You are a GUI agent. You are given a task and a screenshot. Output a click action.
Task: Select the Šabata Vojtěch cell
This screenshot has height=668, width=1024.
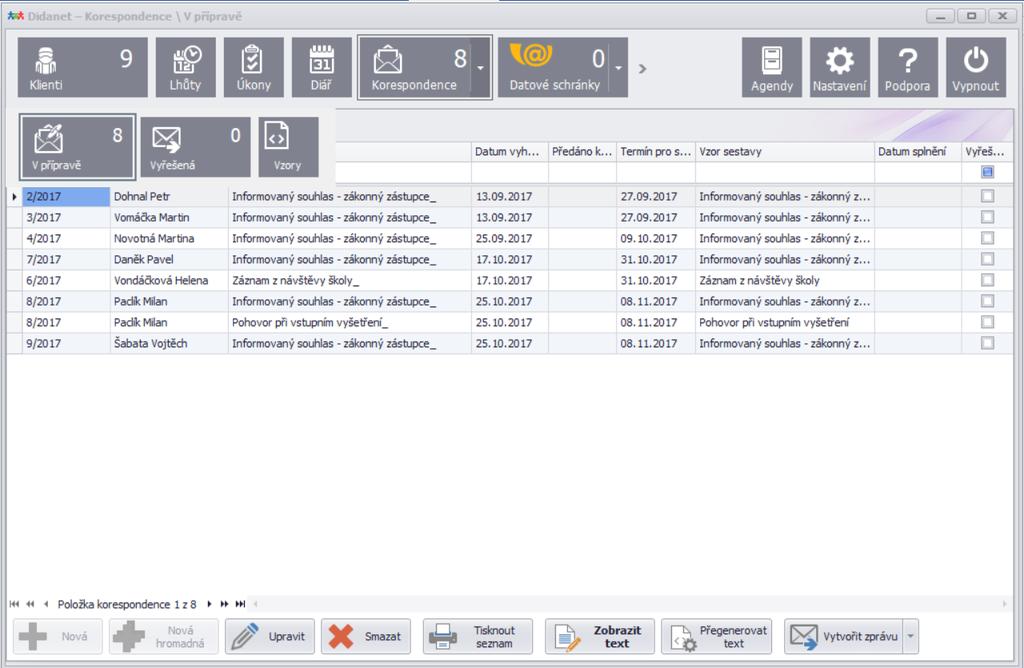tap(169, 343)
